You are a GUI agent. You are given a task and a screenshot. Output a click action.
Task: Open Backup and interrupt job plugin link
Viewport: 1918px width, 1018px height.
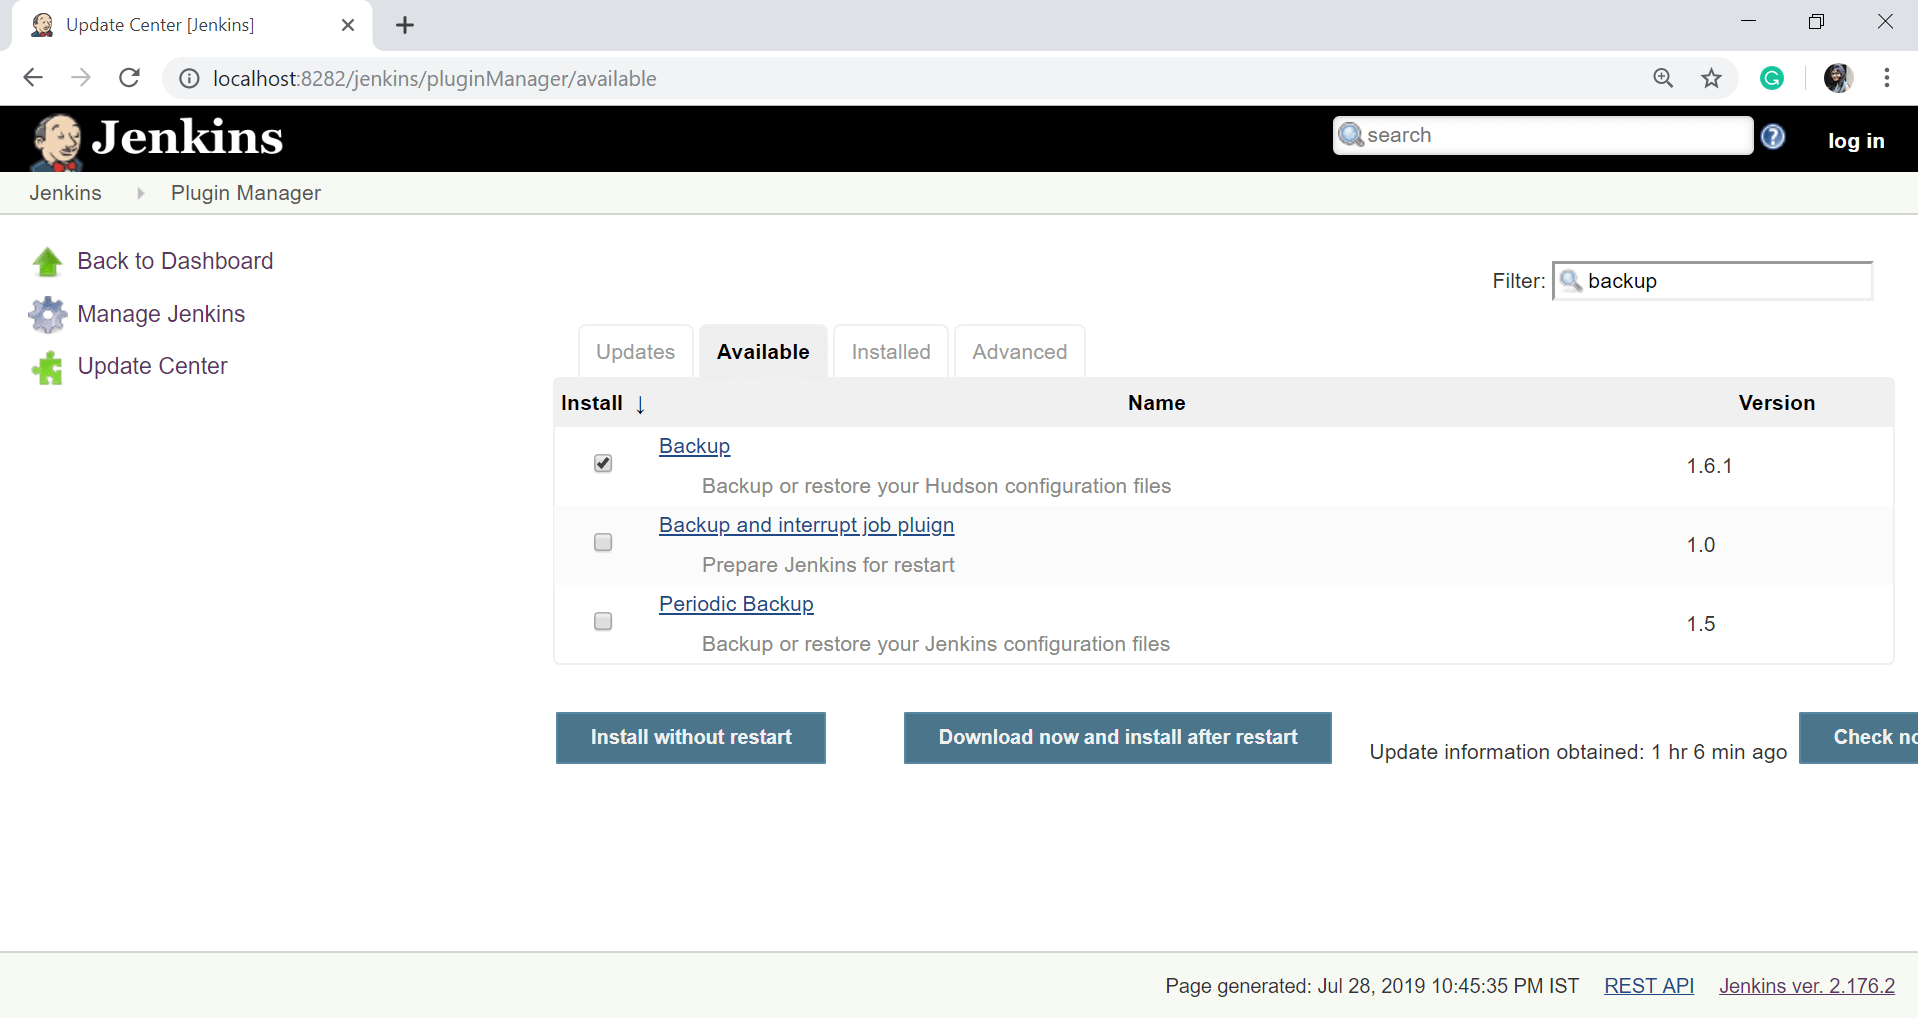[x=806, y=525]
